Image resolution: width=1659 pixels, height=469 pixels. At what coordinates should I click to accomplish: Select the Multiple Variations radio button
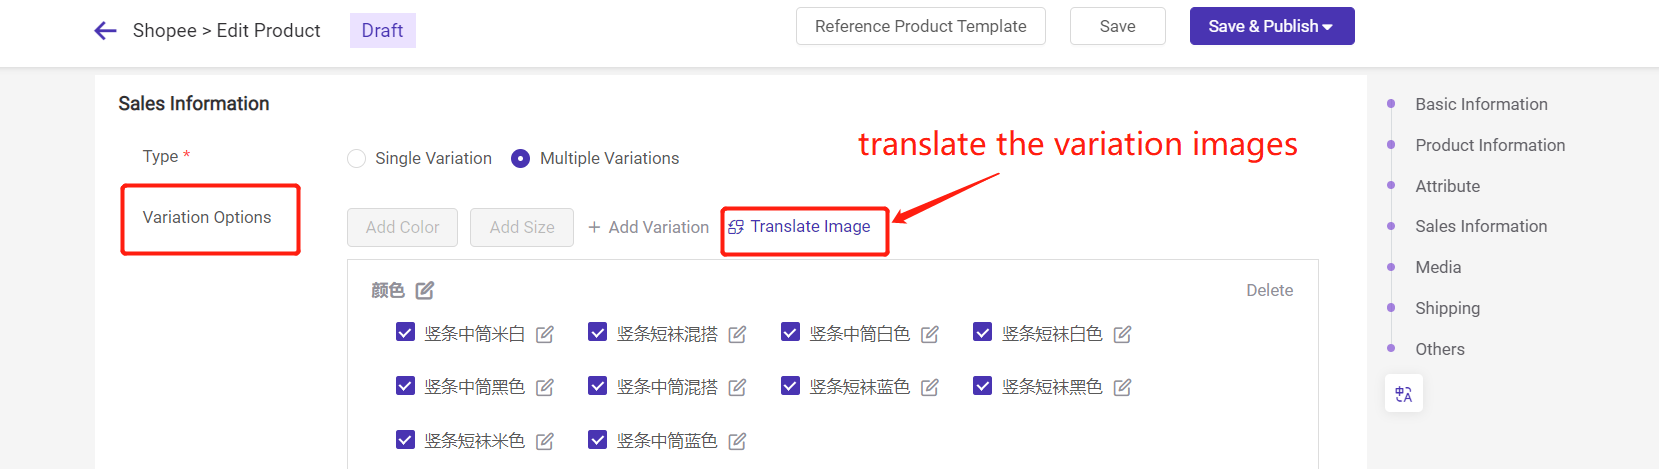pos(520,158)
